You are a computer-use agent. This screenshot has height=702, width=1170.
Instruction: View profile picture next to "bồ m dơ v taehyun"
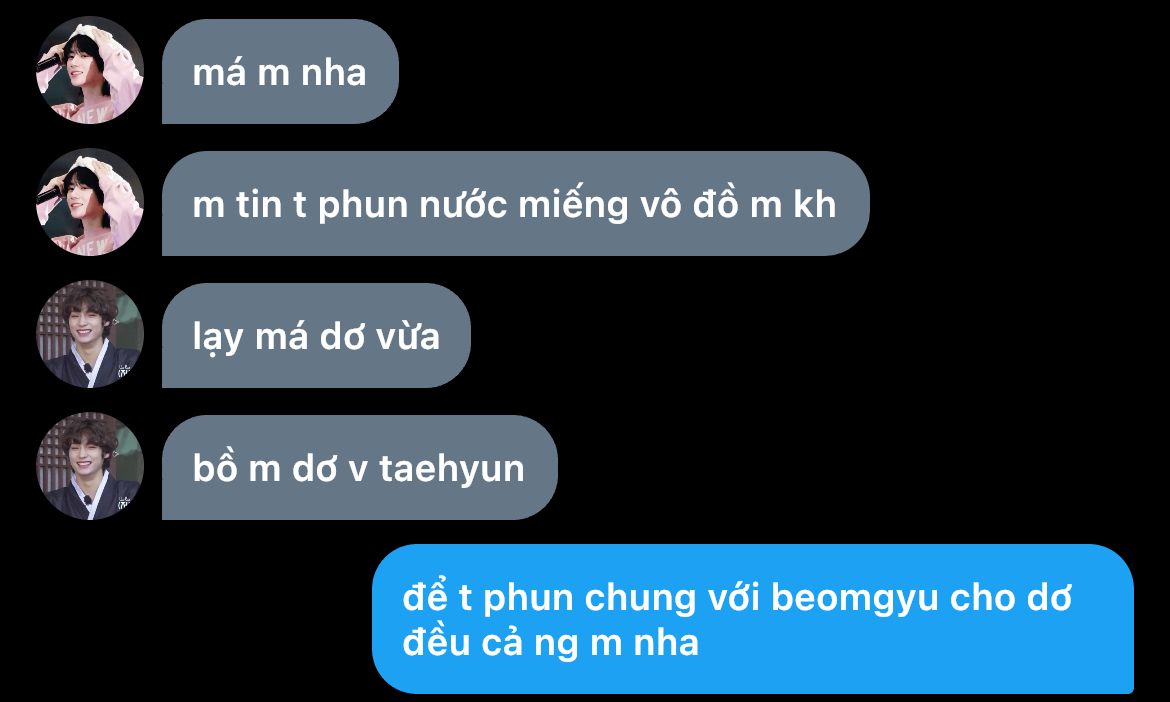tap(90, 466)
